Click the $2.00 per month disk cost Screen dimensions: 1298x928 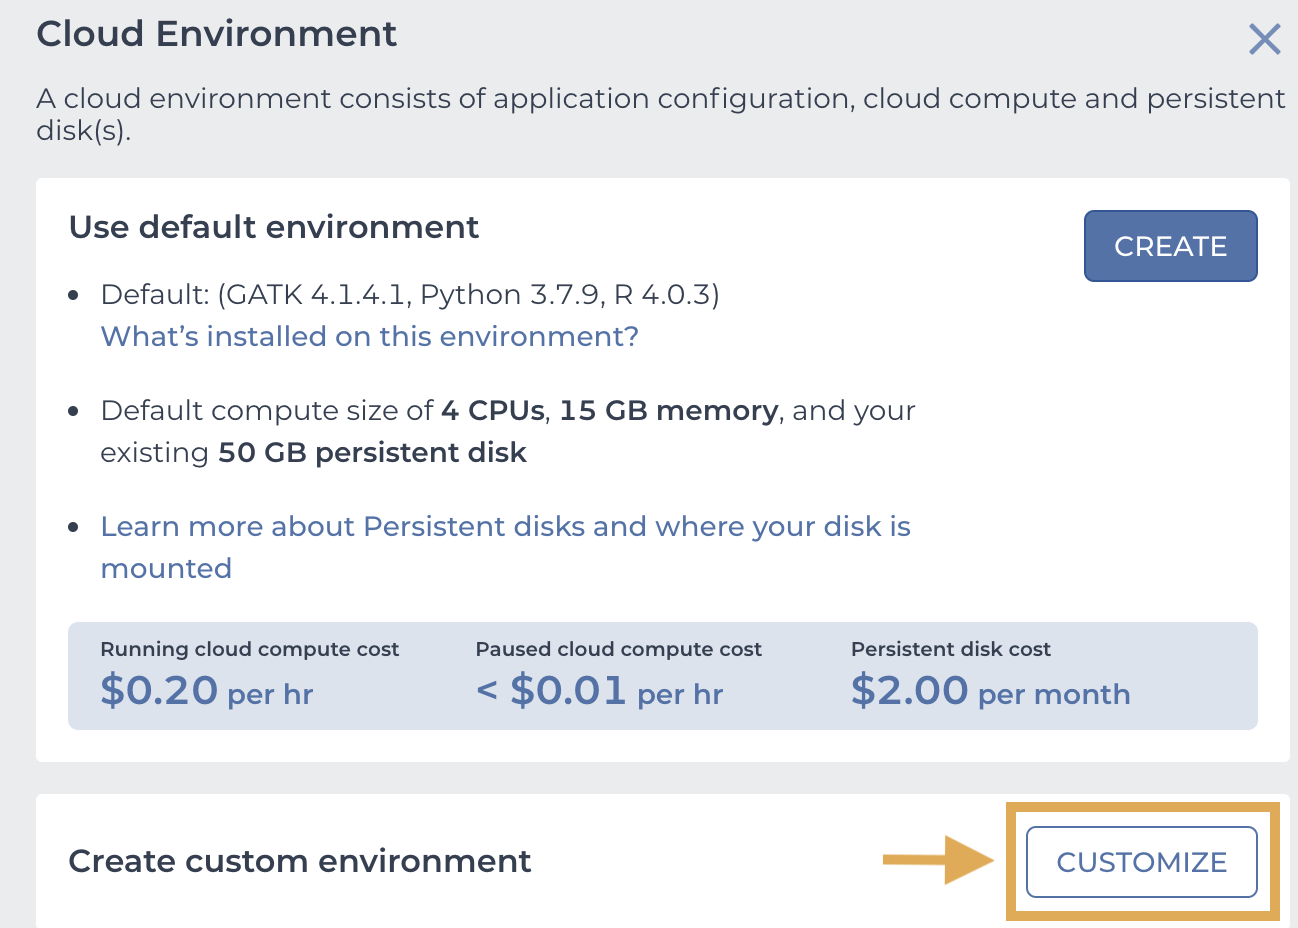991,690
